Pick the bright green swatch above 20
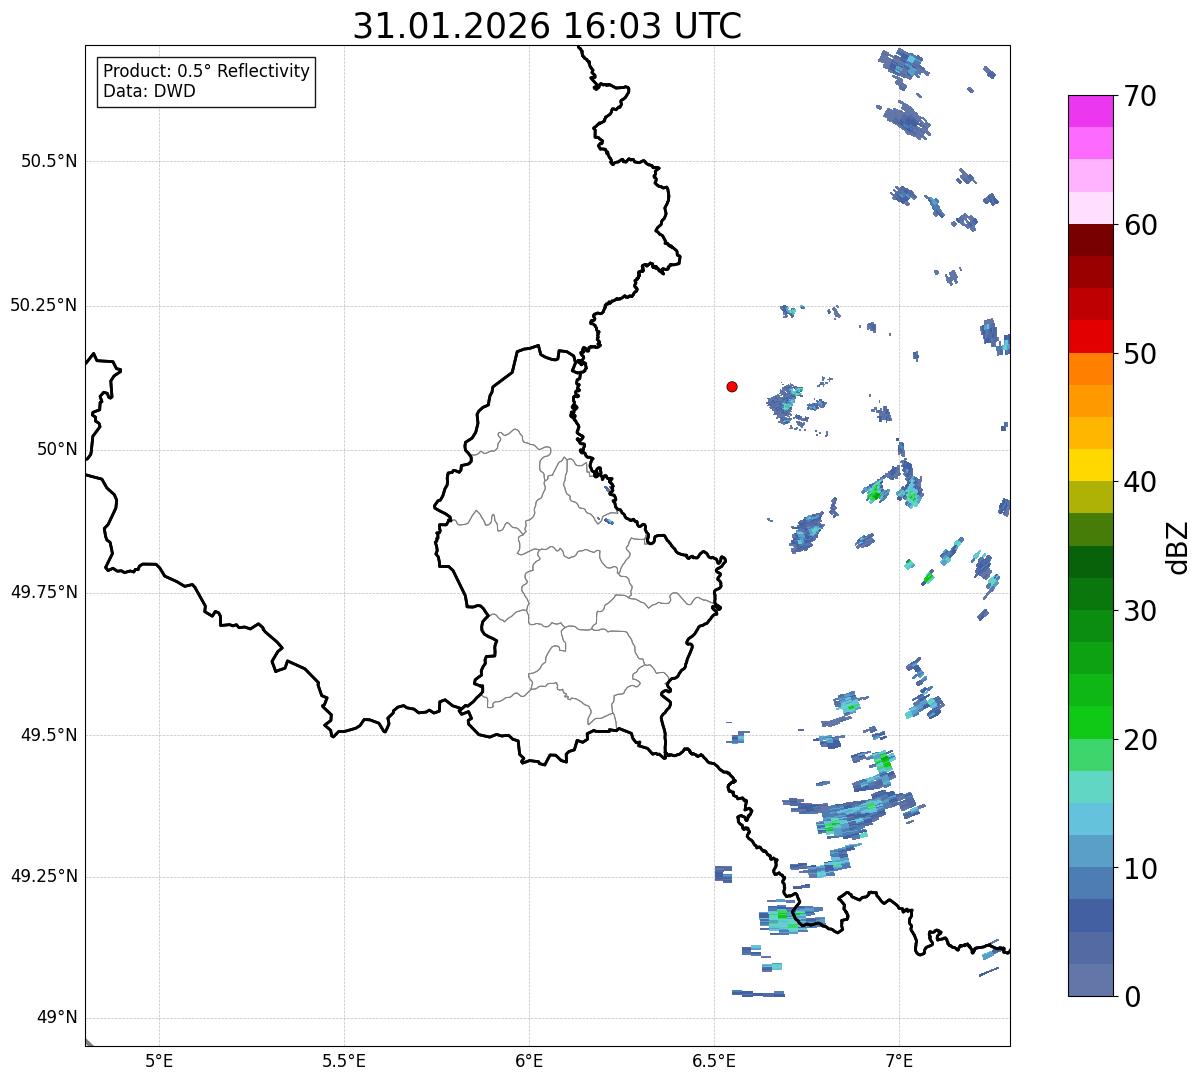Screen dimensions: 1202x1081 (x=1091, y=723)
